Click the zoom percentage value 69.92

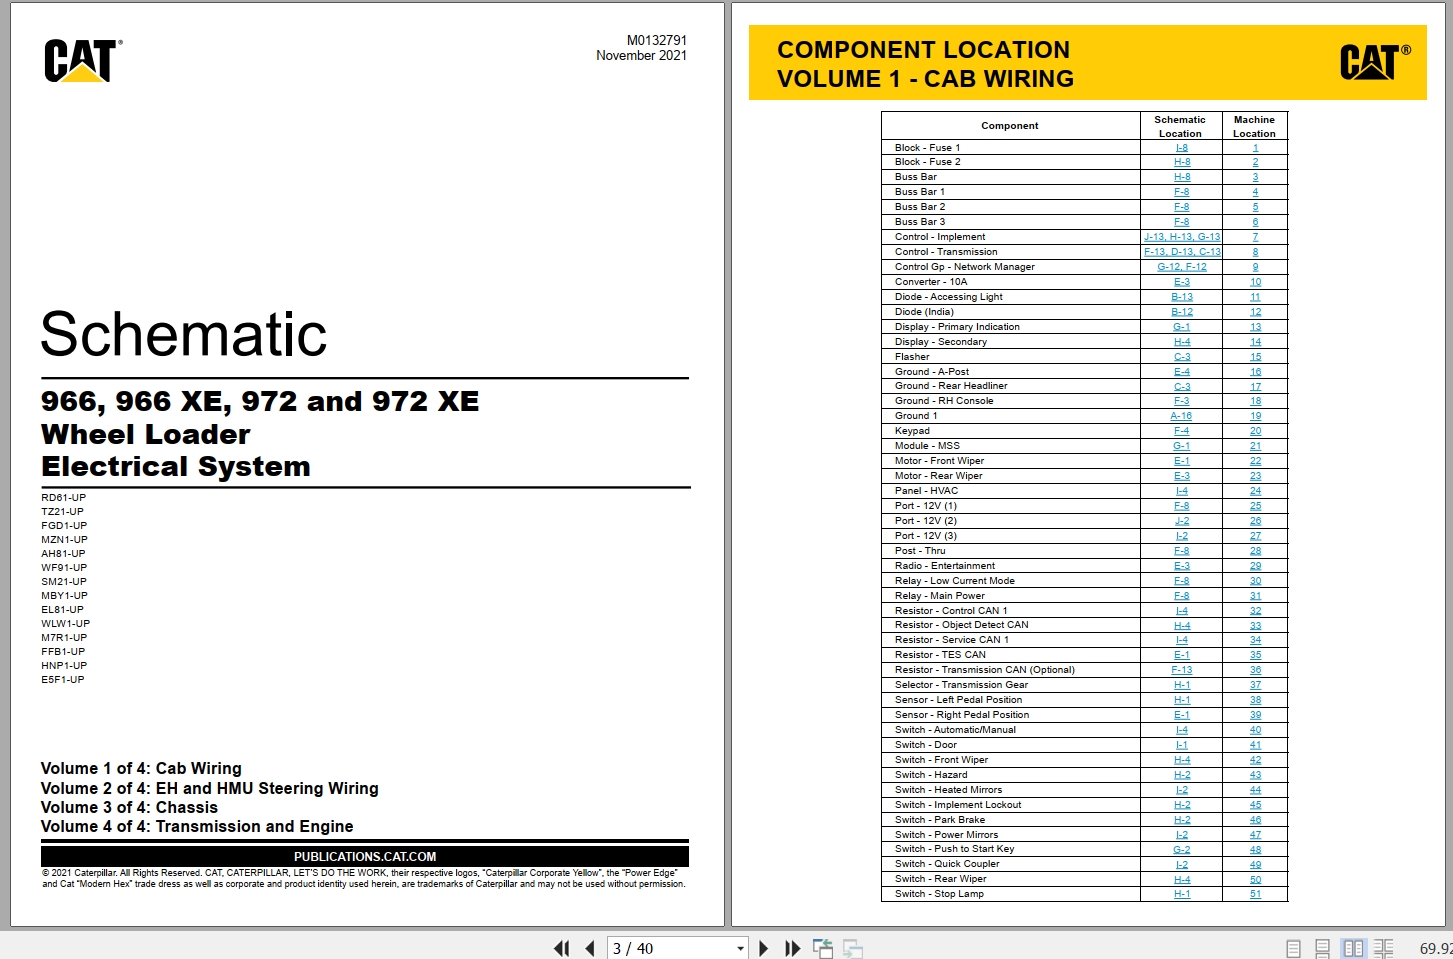point(1436,948)
